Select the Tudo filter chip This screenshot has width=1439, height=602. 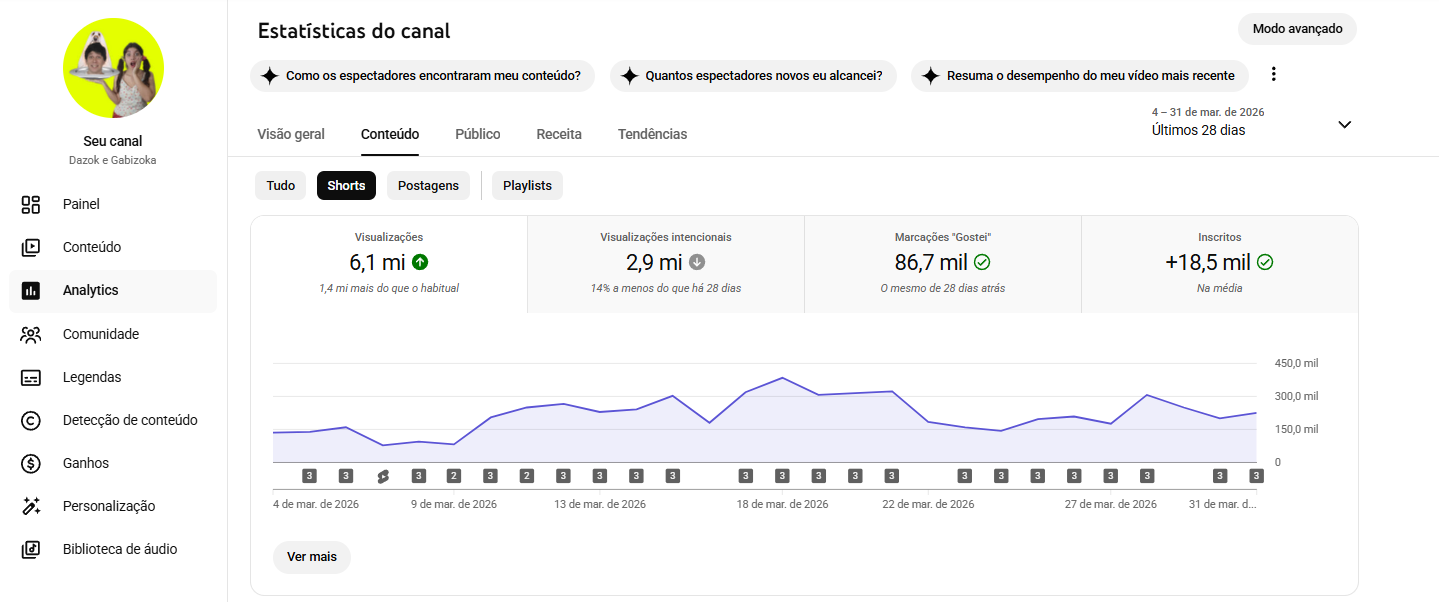(x=281, y=186)
